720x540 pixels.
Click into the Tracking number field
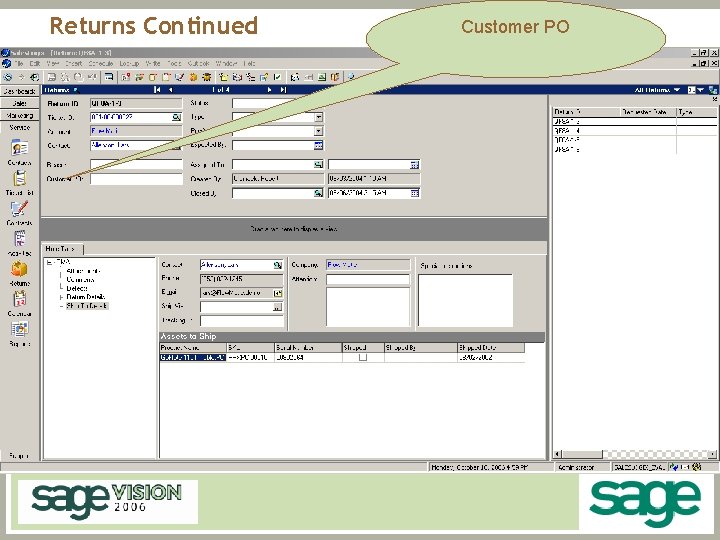[242, 321]
